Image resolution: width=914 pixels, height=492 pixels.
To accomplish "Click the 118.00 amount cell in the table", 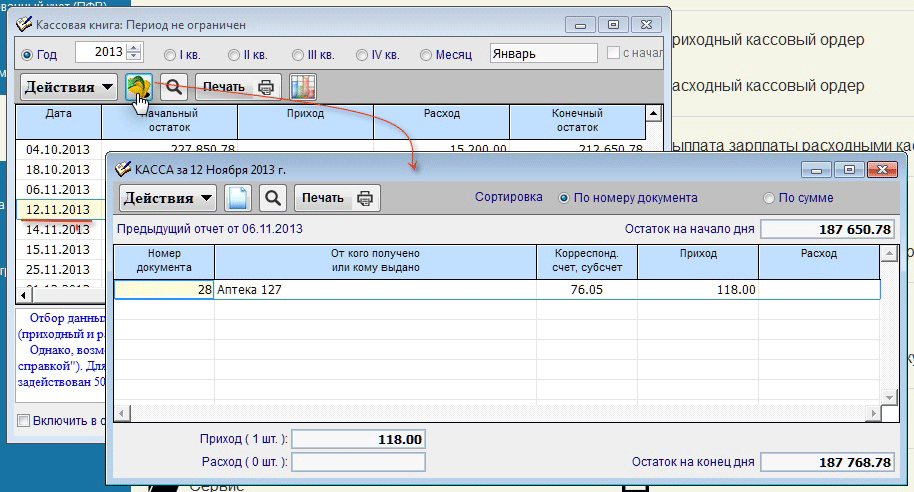I will click(x=698, y=290).
